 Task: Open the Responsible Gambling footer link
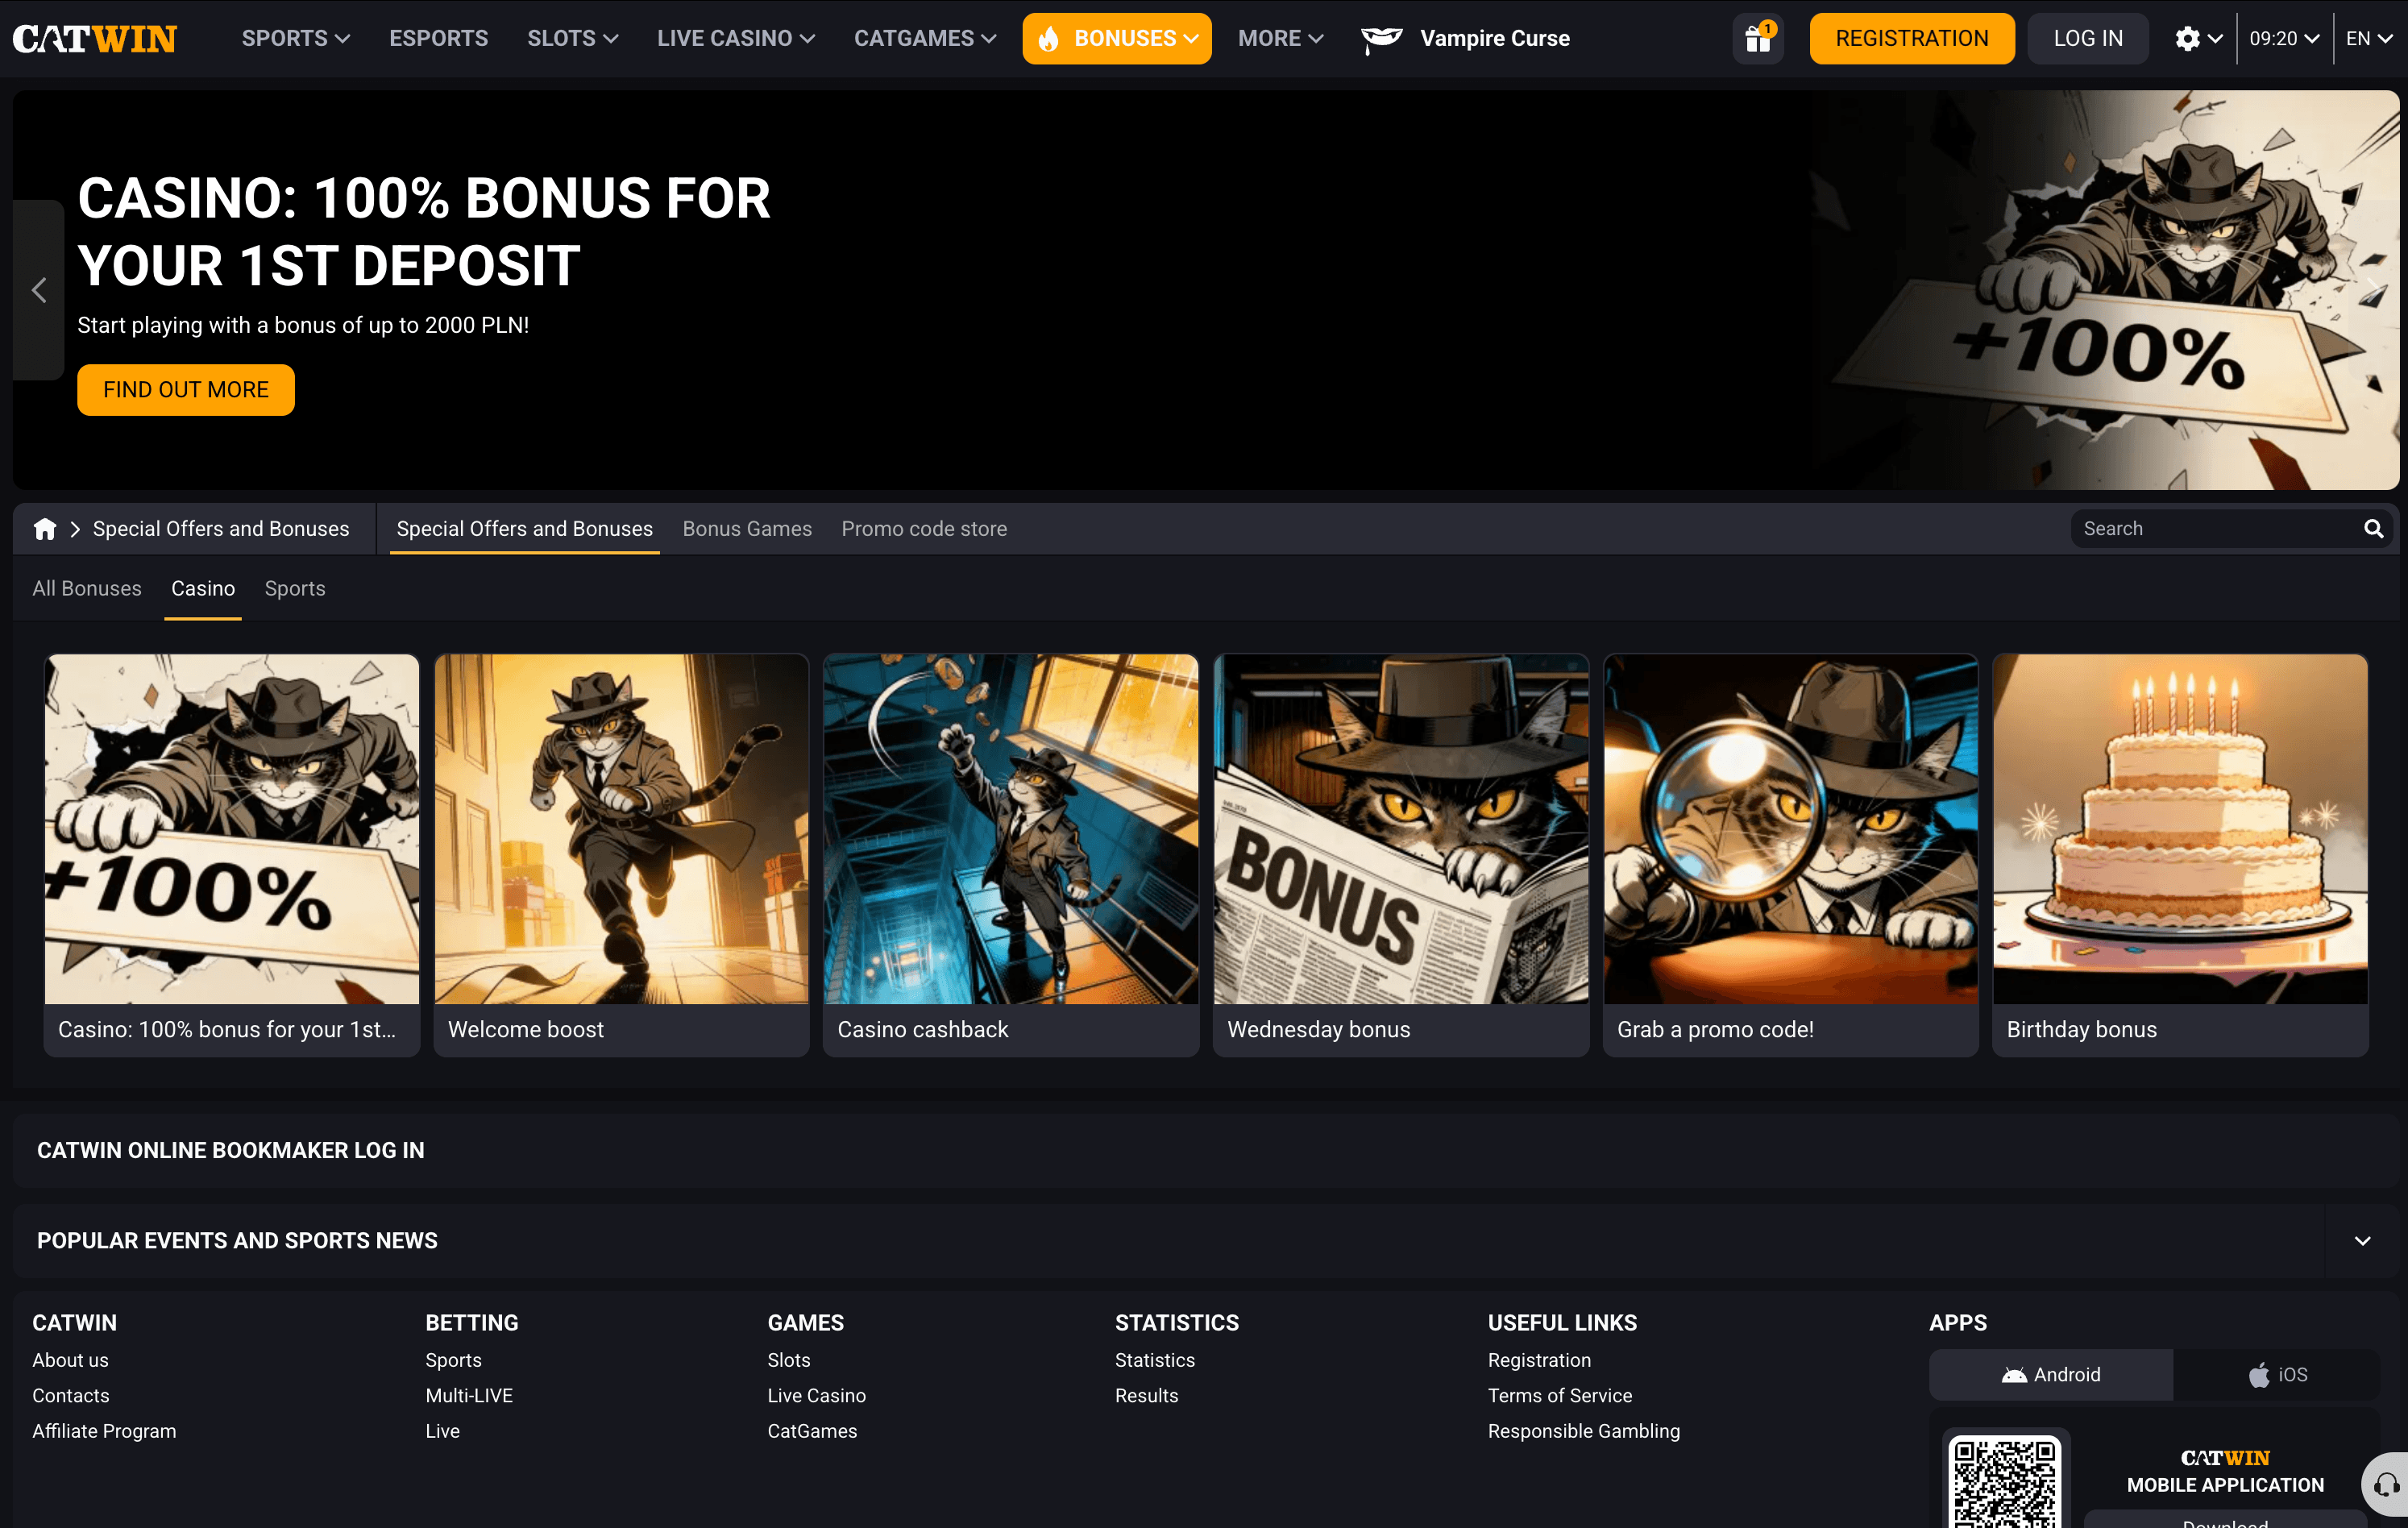click(x=1584, y=1431)
